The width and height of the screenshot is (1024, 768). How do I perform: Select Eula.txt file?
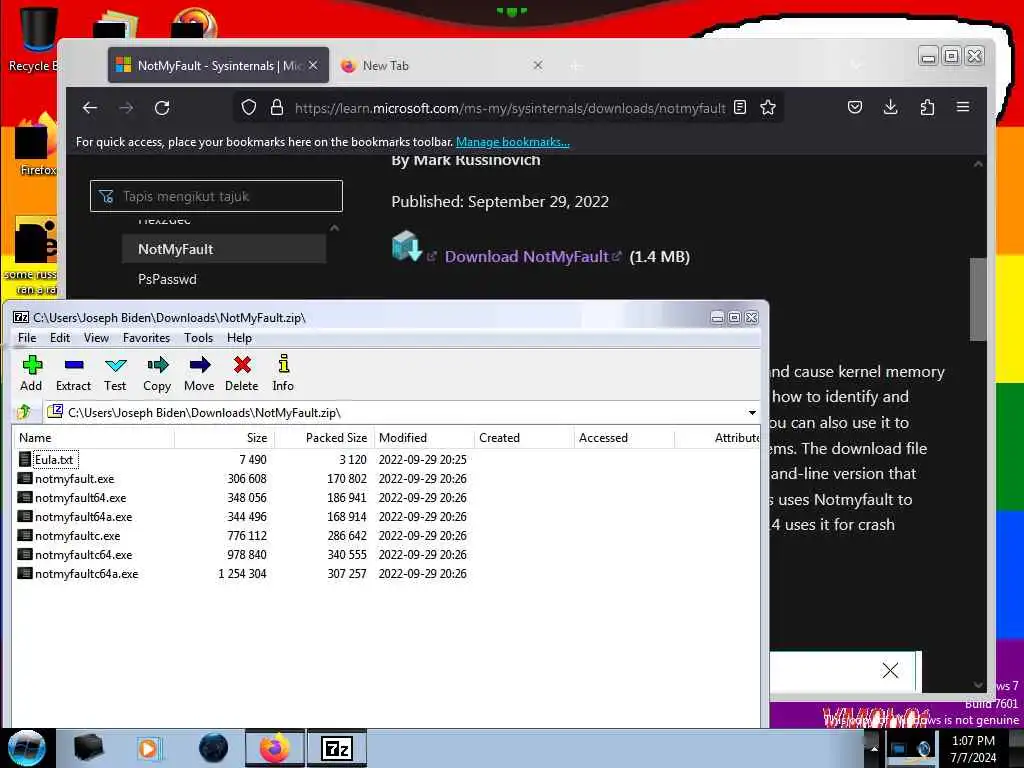pyautogui.click(x=54, y=460)
